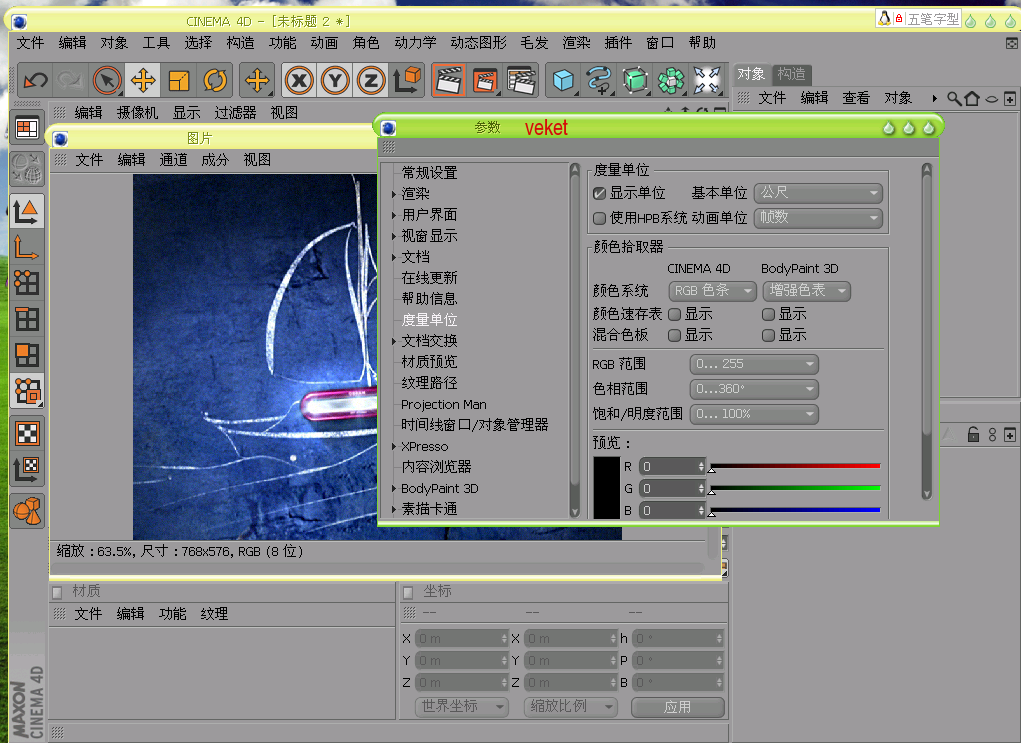
Task: Select 在线更新 in preferences list
Action: [429, 278]
